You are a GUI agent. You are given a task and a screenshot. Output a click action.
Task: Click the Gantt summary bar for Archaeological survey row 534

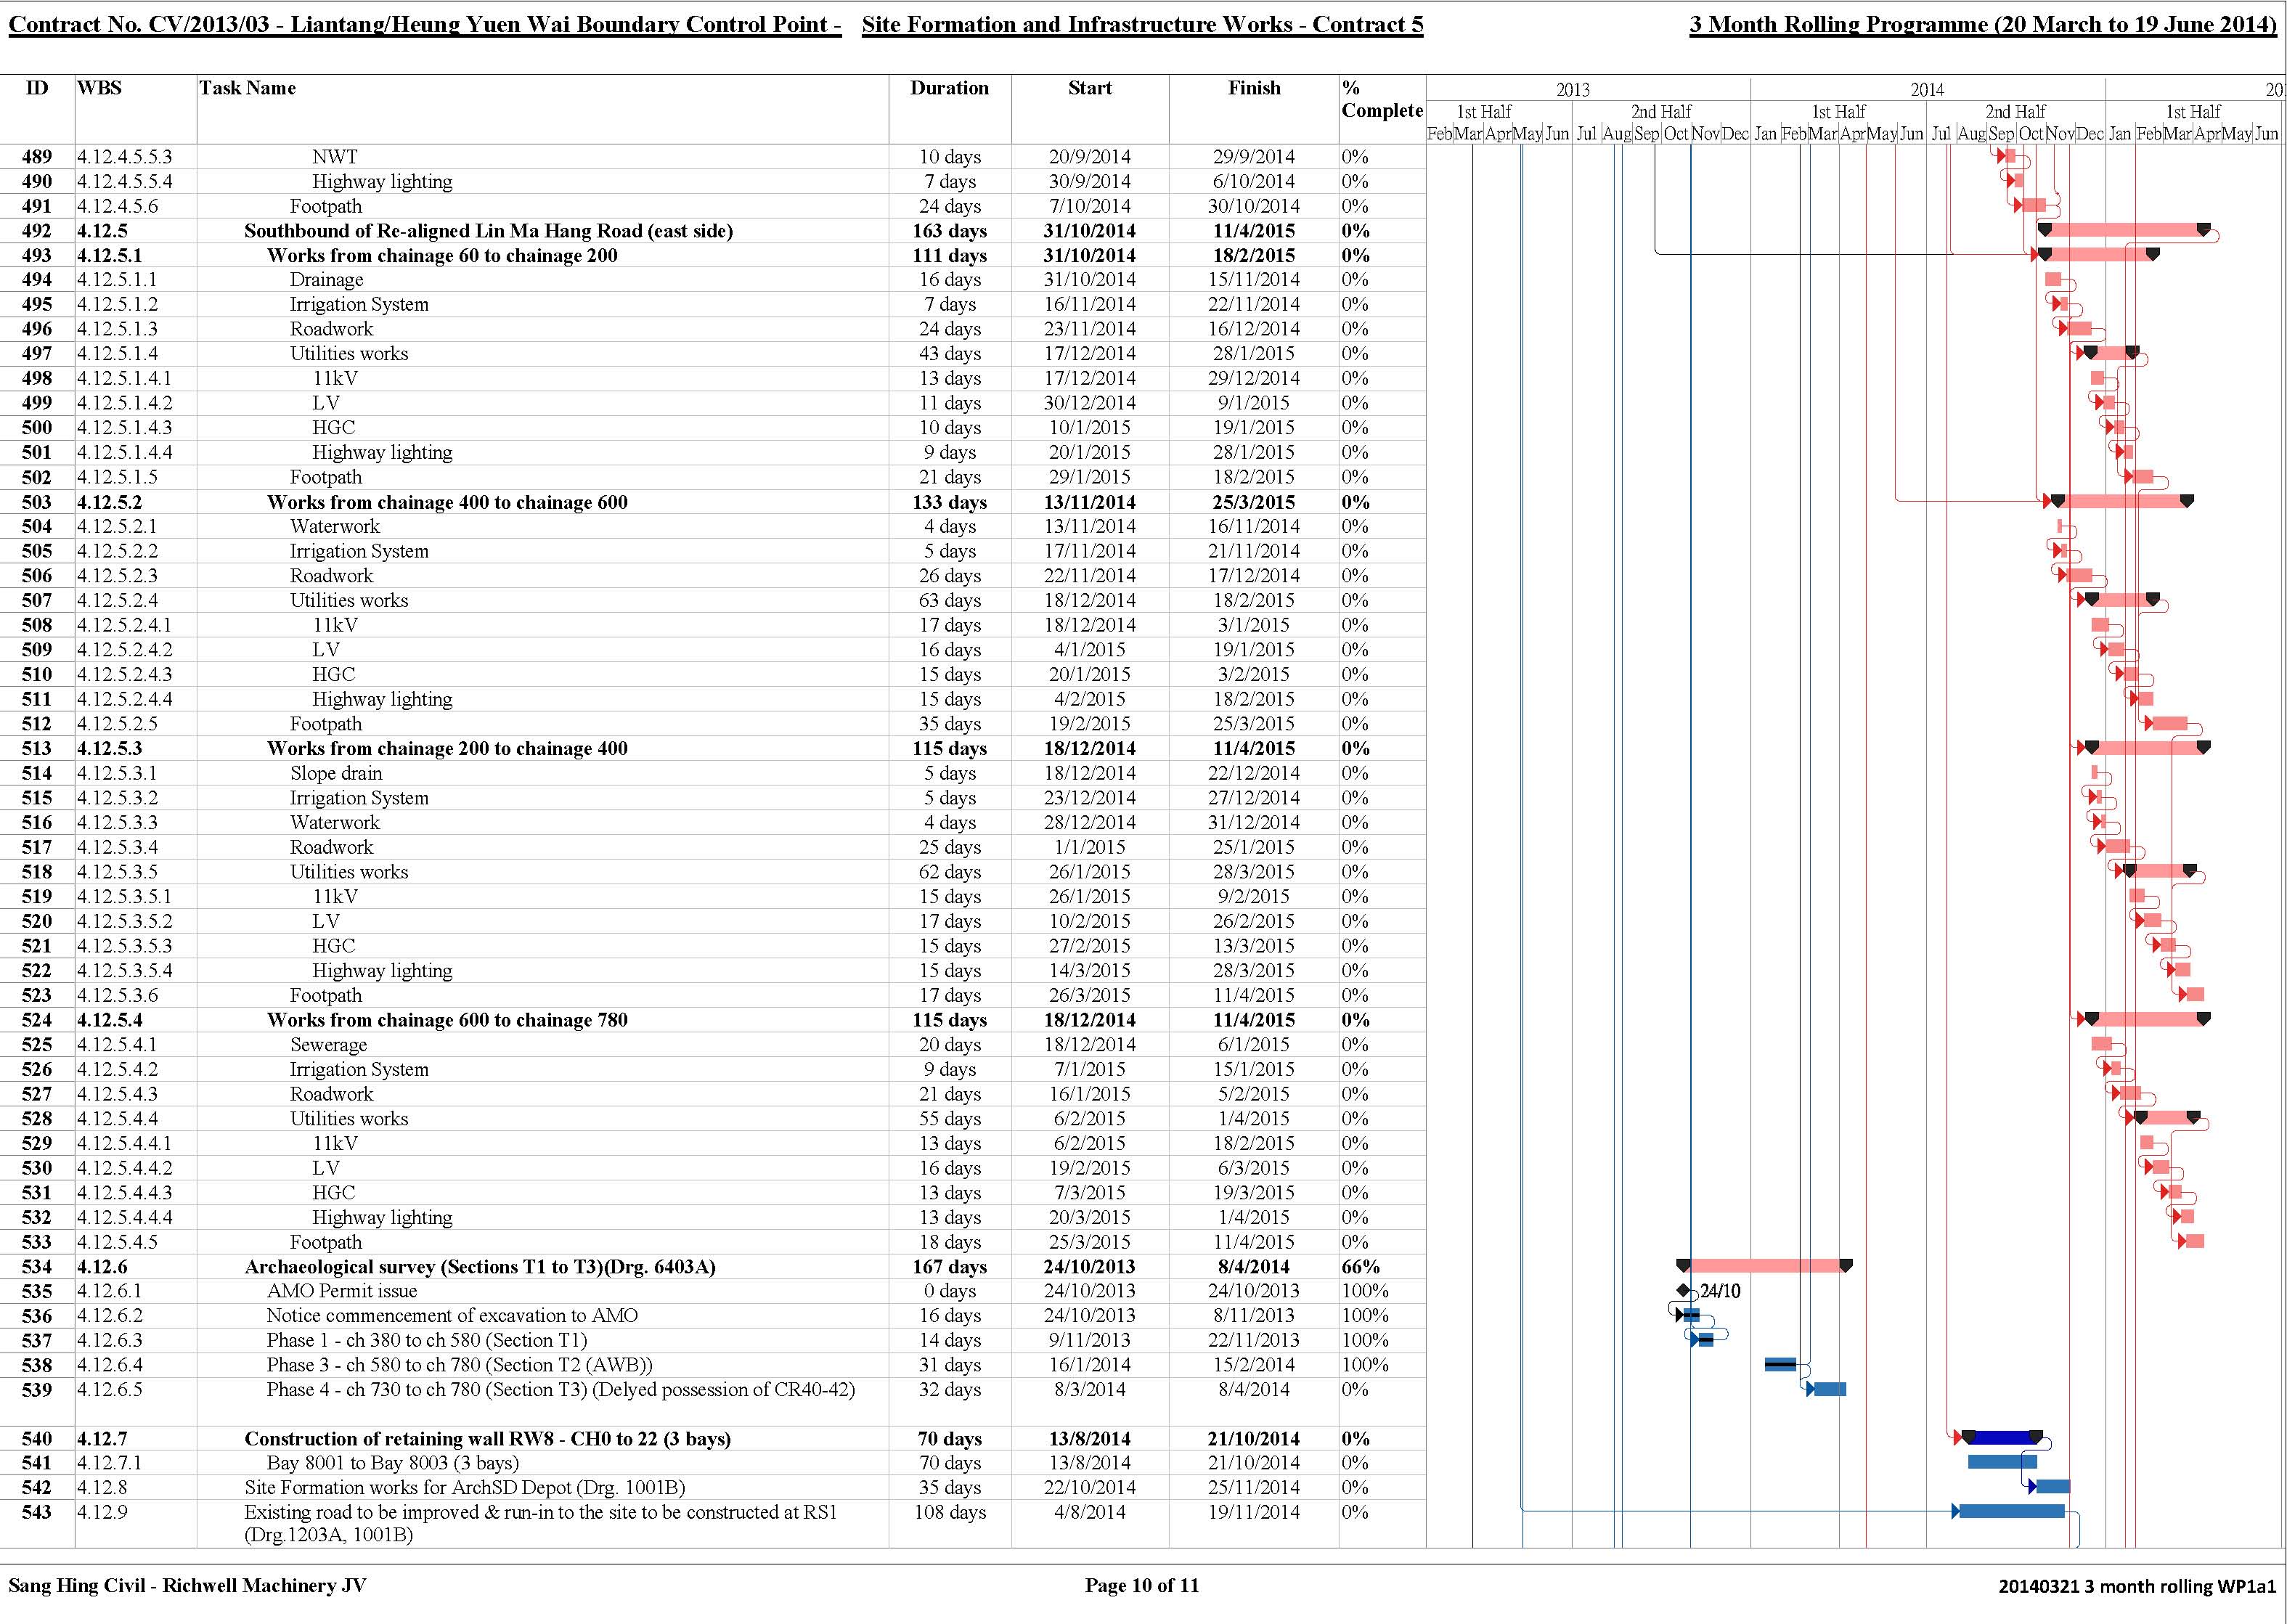pyautogui.click(x=1765, y=1266)
